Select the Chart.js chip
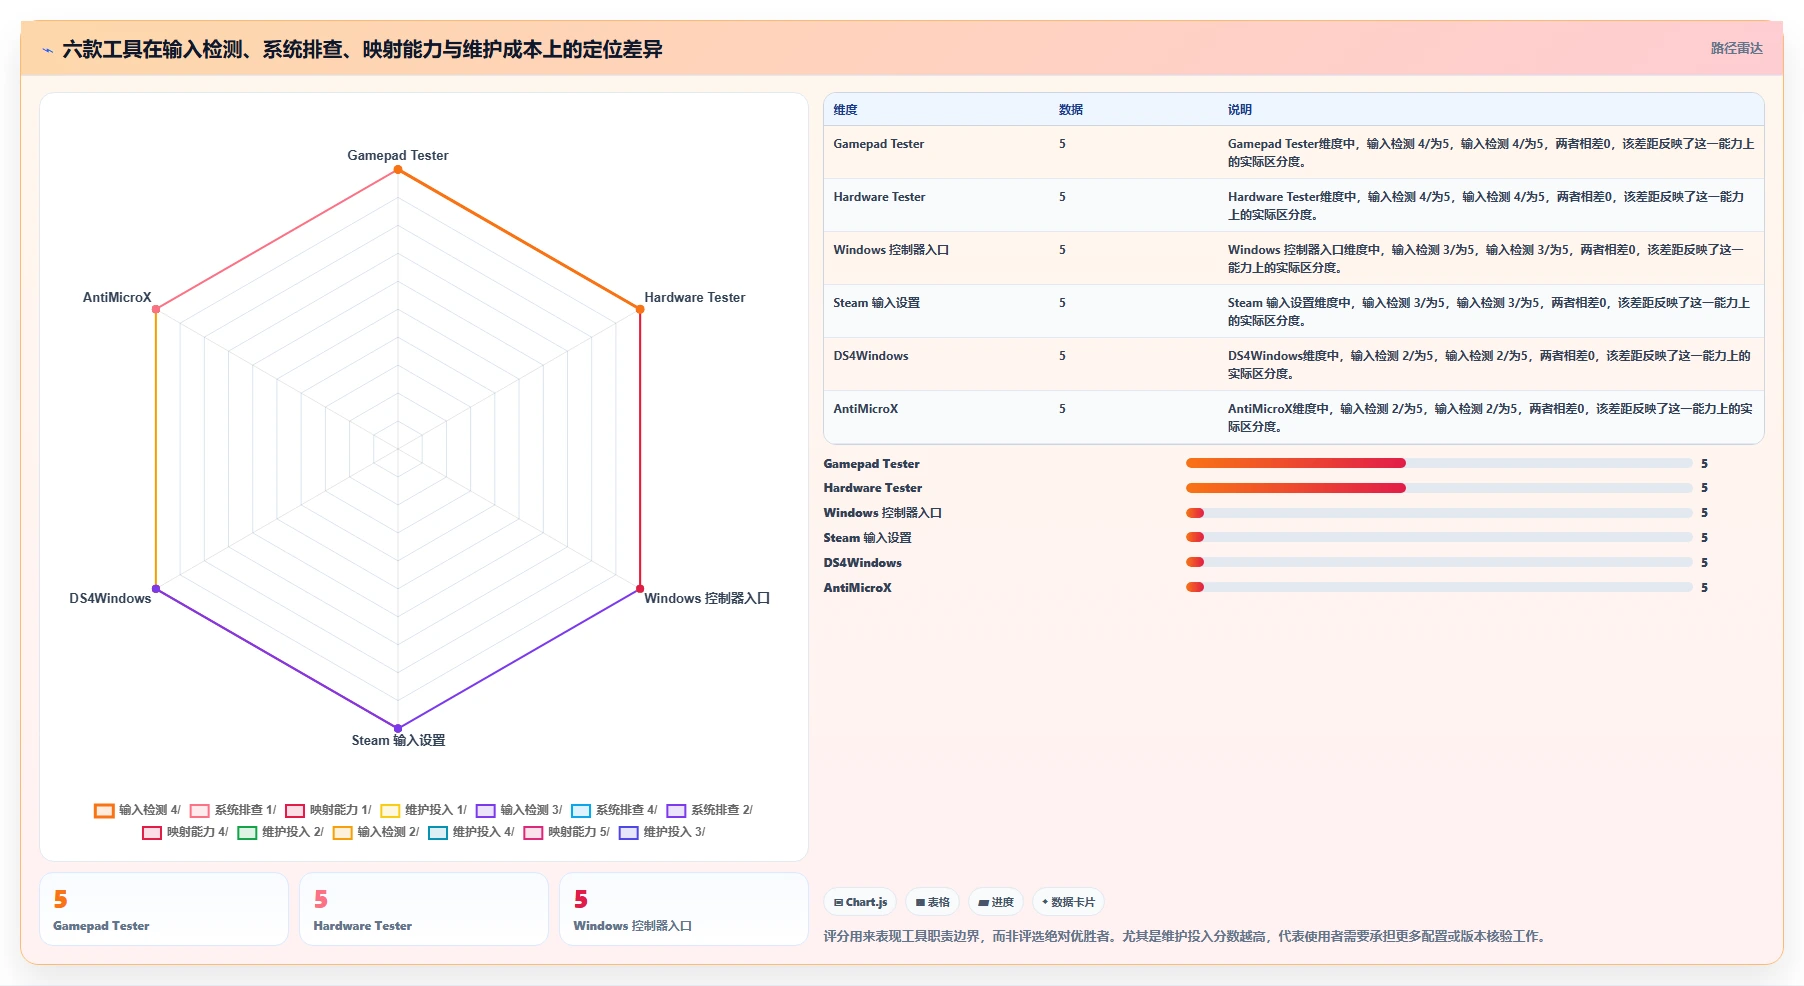The image size is (1804, 986). coord(860,902)
